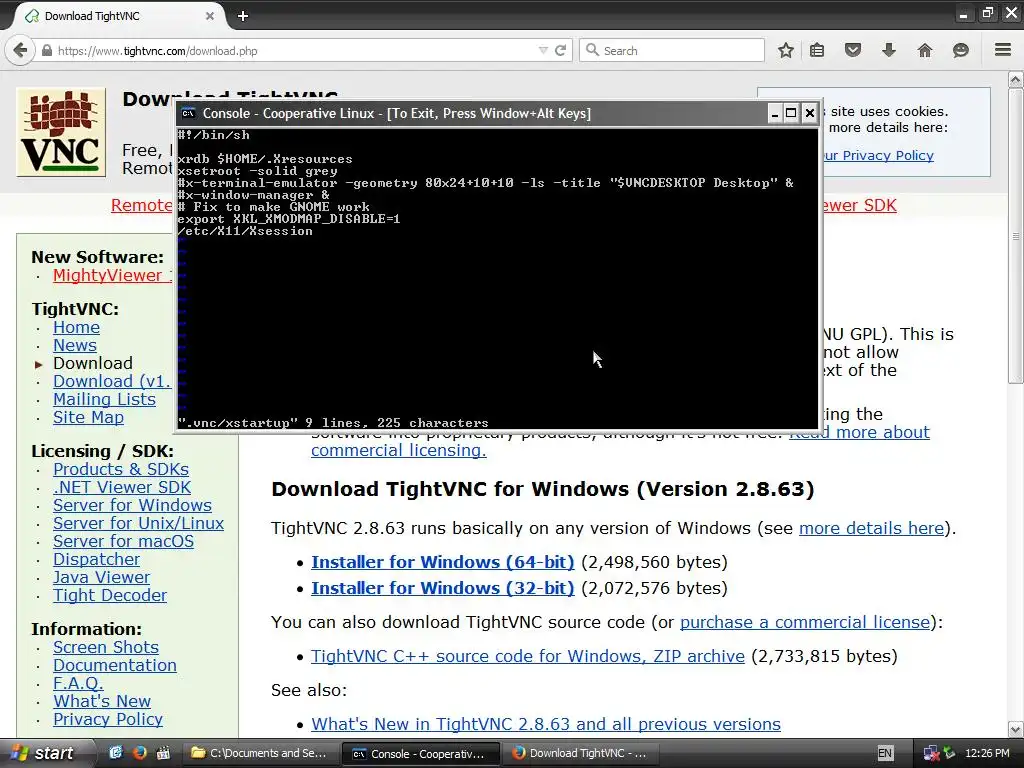Screen dimensions: 1024x768
Task: Open the .NET Viewer SDK link
Action: (122, 487)
